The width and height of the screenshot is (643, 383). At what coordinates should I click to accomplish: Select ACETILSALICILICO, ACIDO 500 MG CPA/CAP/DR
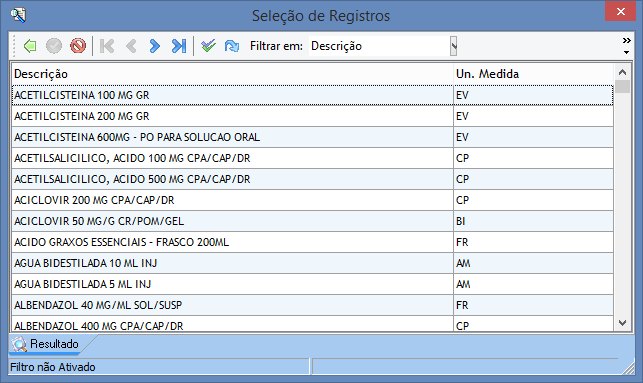click(x=312, y=179)
